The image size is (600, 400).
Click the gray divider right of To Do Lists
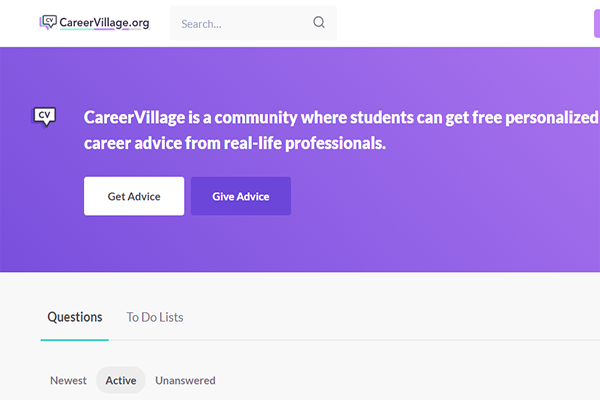pyautogui.click(x=400, y=340)
